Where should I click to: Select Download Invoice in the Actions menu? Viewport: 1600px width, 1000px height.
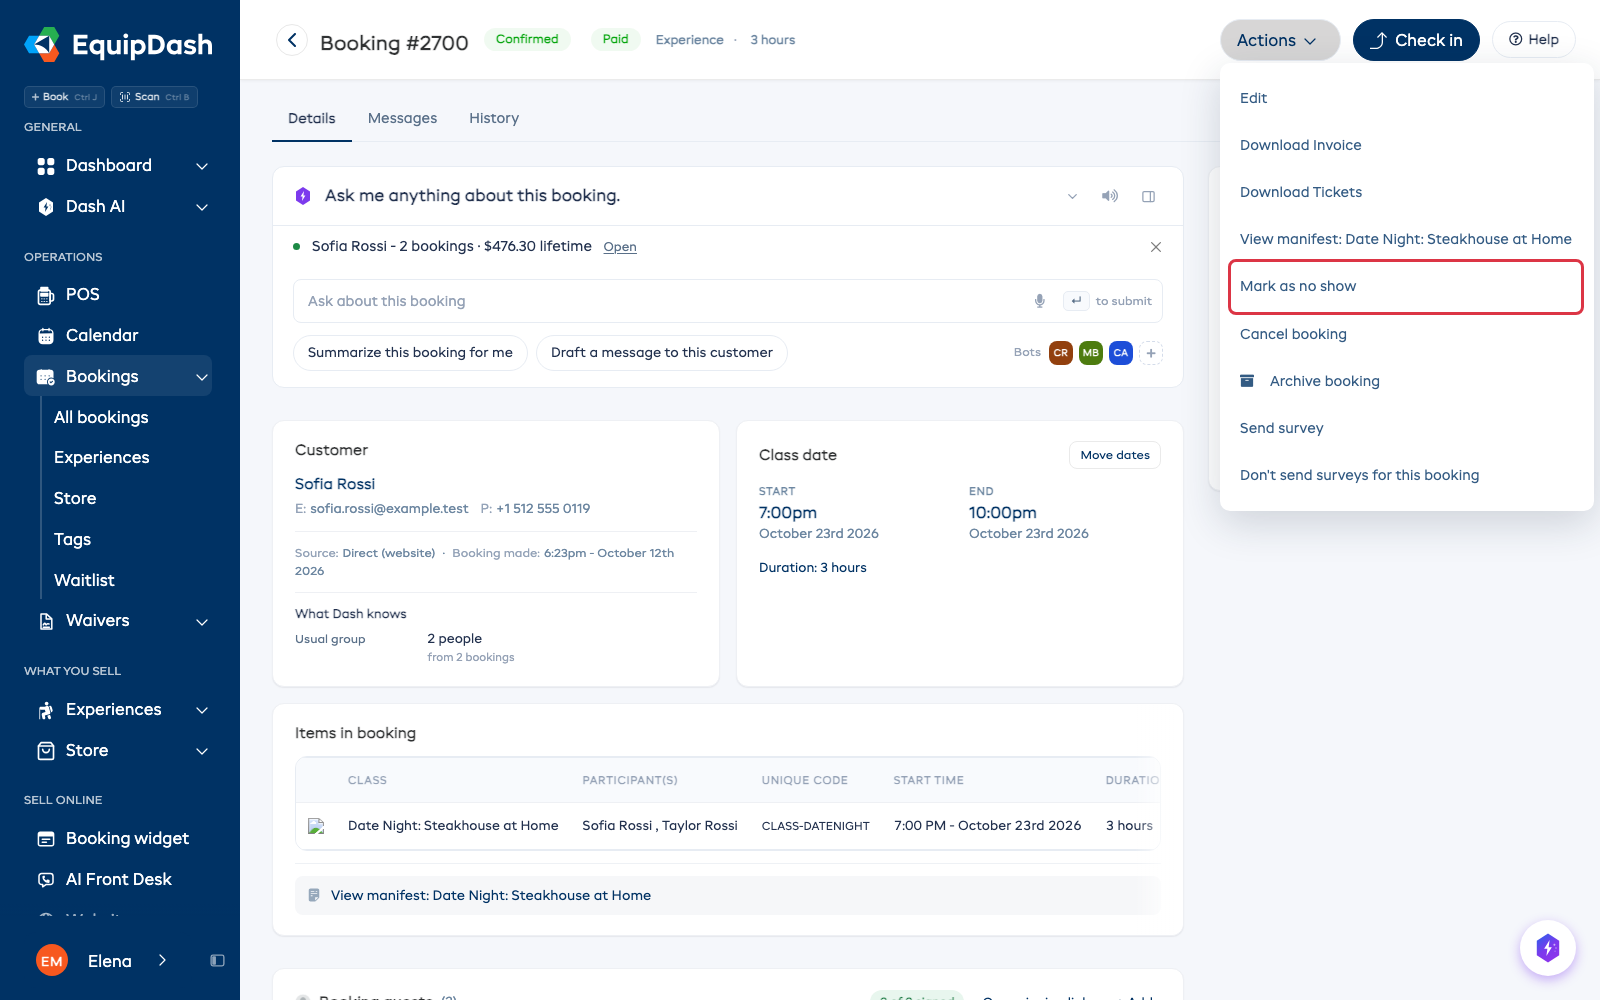click(1301, 145)
